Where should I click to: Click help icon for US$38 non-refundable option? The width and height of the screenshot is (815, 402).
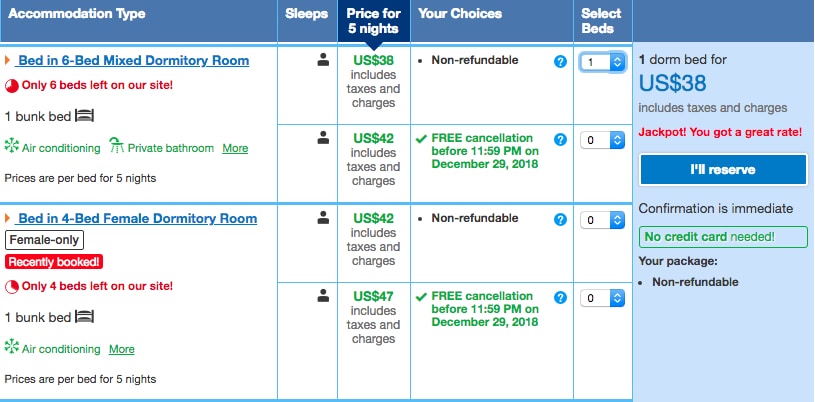[560, 61]
